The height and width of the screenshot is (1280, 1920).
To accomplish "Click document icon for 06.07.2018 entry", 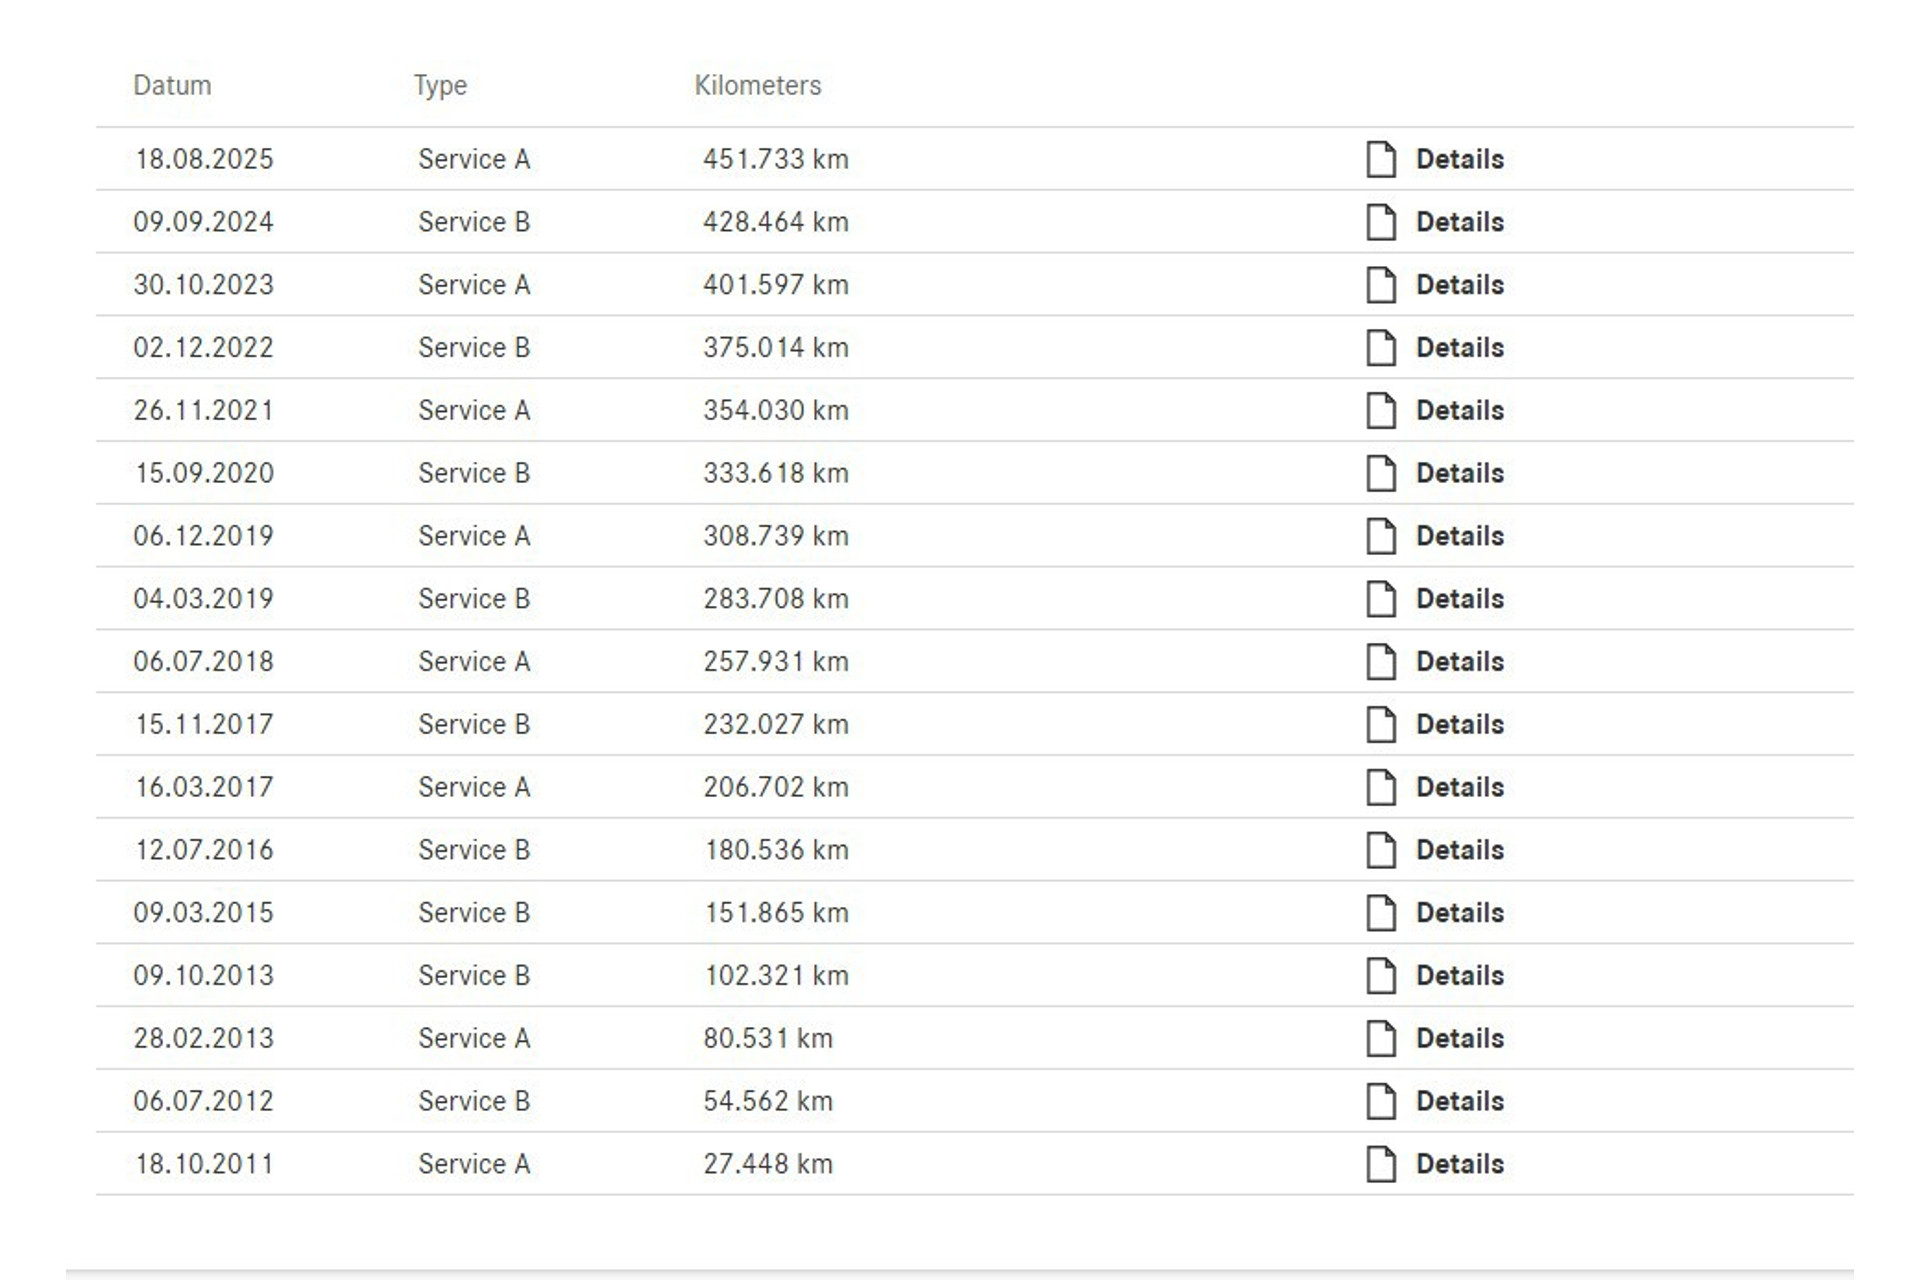I will click(x=1381, y=662).
